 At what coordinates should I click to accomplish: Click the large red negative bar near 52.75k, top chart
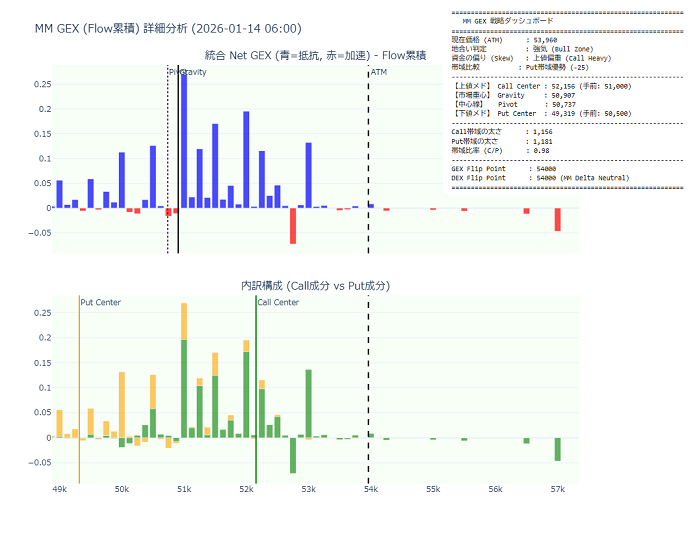293,226
